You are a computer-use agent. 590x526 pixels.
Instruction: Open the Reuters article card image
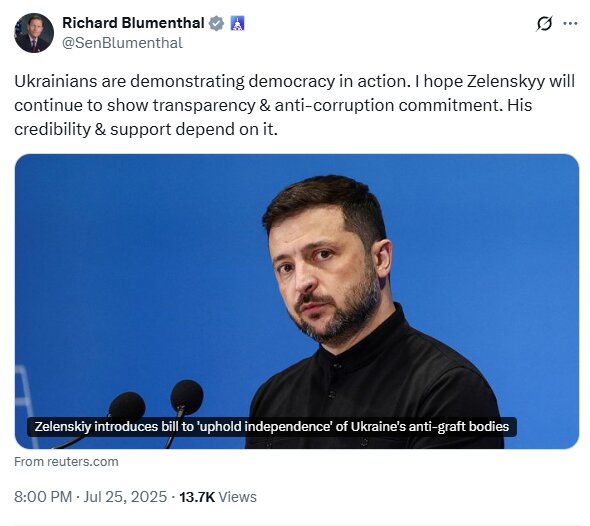(297, 301)
